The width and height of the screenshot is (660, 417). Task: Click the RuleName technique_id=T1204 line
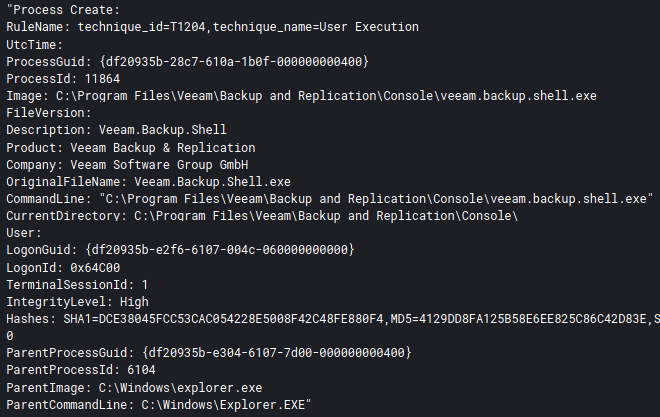pos(212,27)
